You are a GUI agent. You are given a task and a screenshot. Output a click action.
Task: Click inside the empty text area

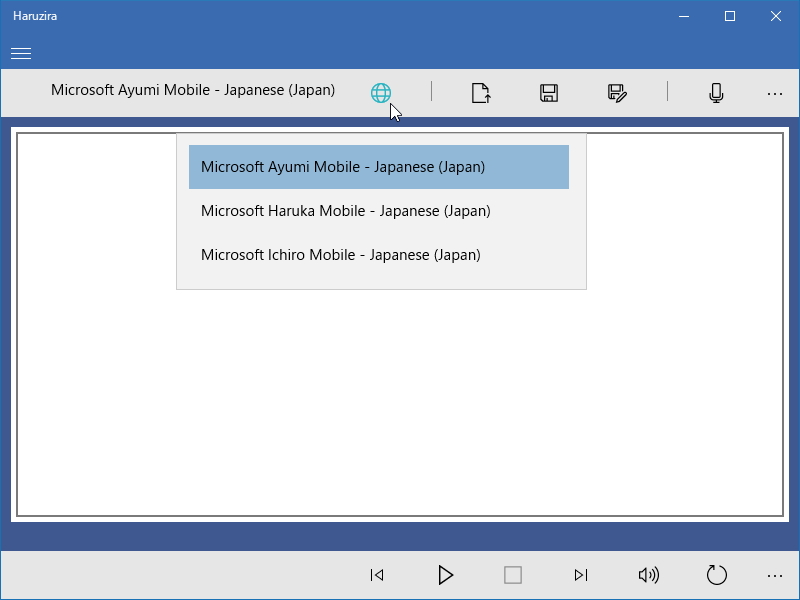400,400
